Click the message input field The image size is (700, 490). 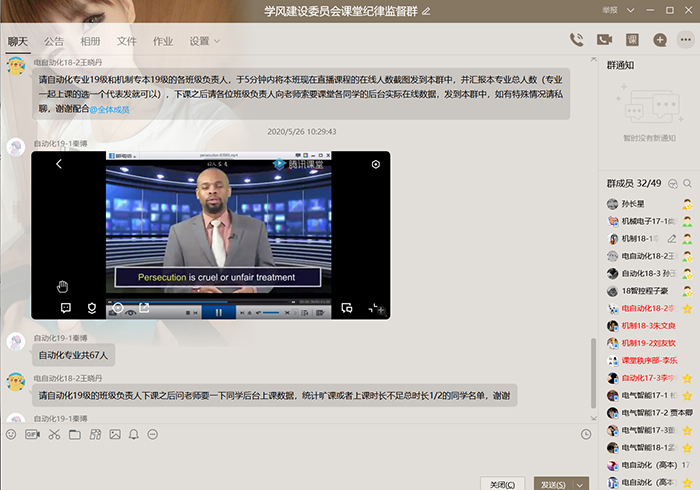299,458
